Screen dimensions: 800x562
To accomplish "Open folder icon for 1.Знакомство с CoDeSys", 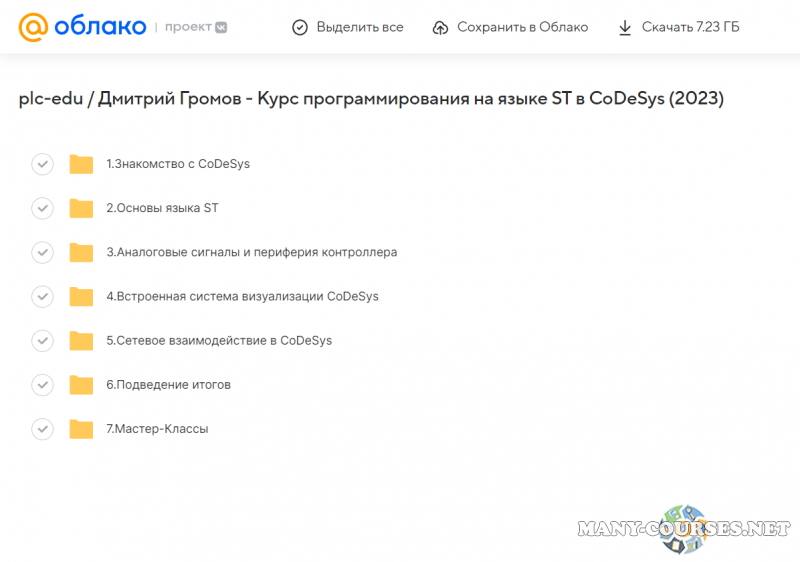I will [81, 164].
